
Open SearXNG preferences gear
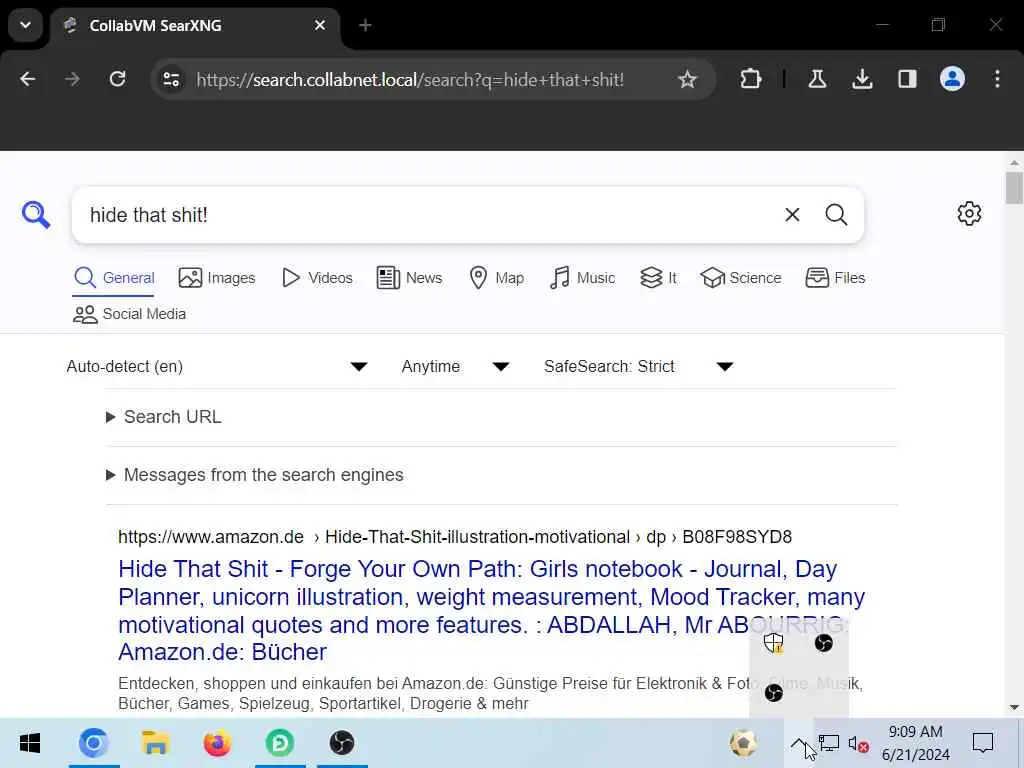coord(969,214)
